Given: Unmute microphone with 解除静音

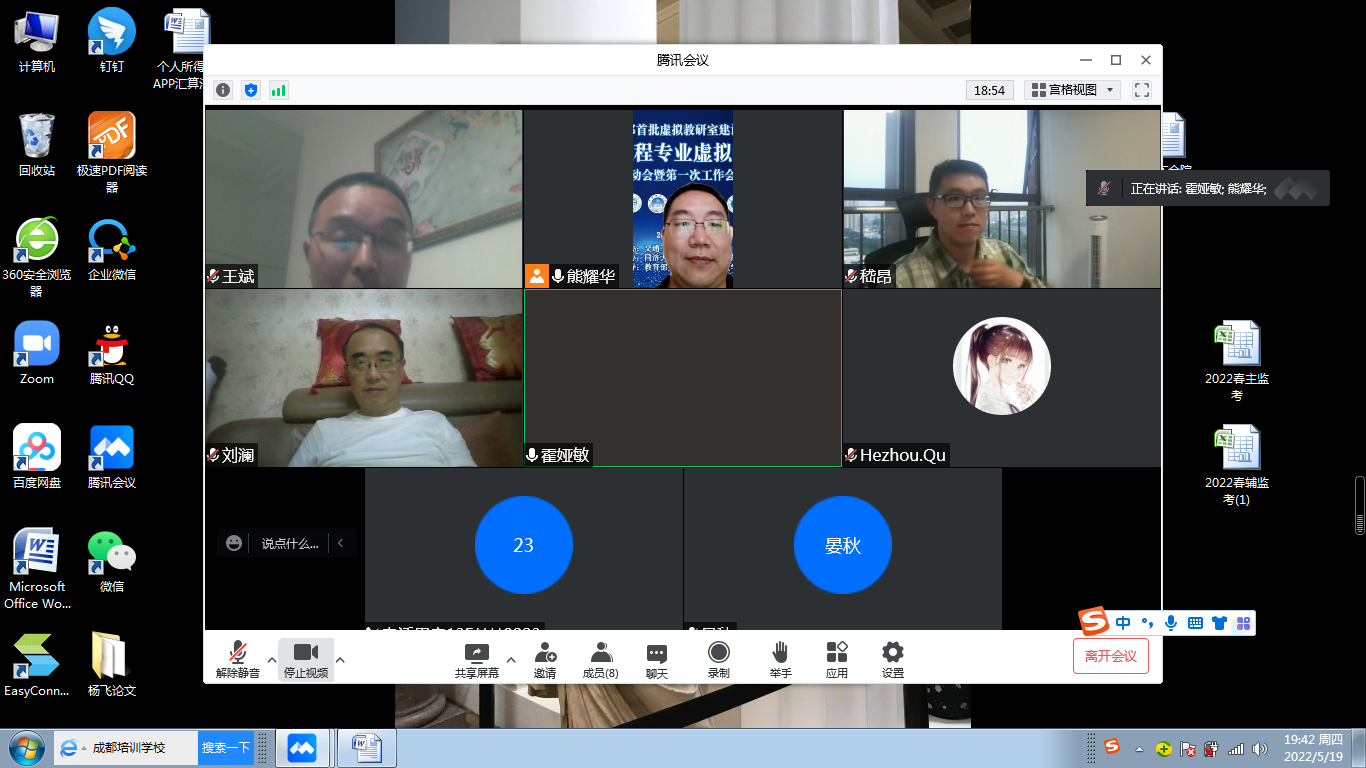Looking at the screenshot, I should 238,660.
